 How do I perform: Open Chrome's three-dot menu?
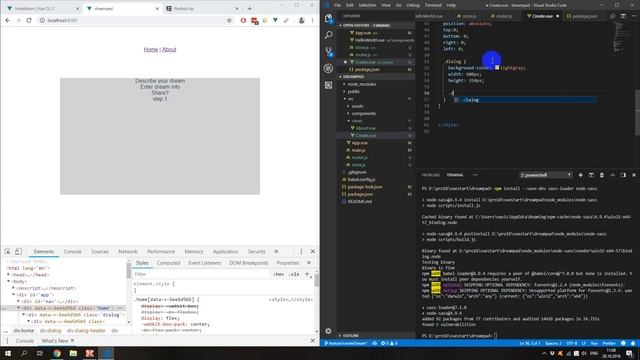(x=313, y=20)
